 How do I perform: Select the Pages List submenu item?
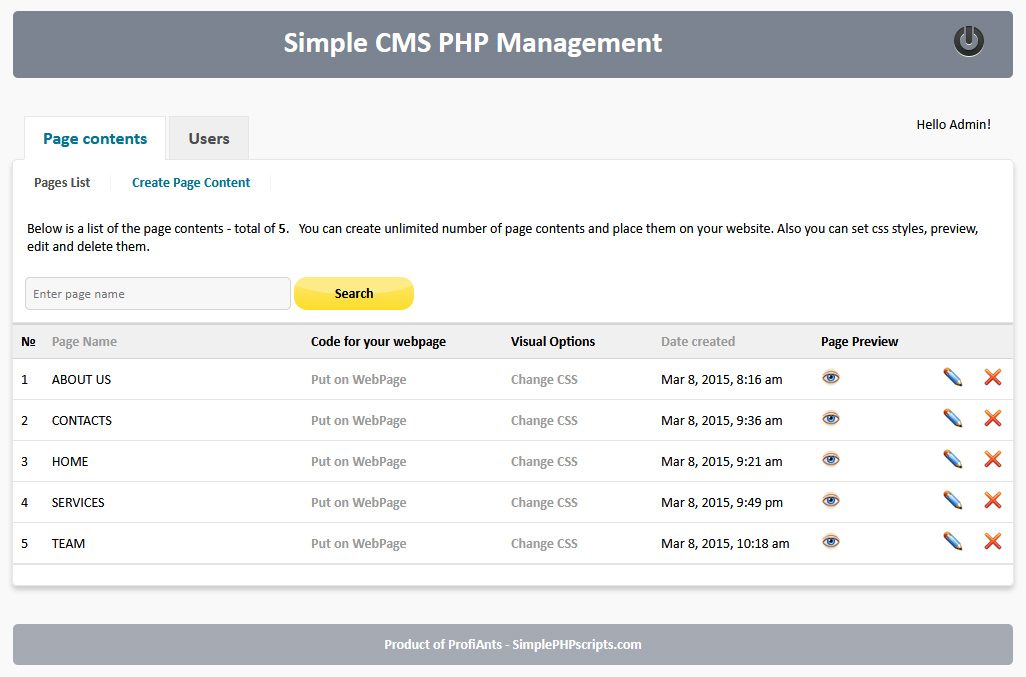62,182
